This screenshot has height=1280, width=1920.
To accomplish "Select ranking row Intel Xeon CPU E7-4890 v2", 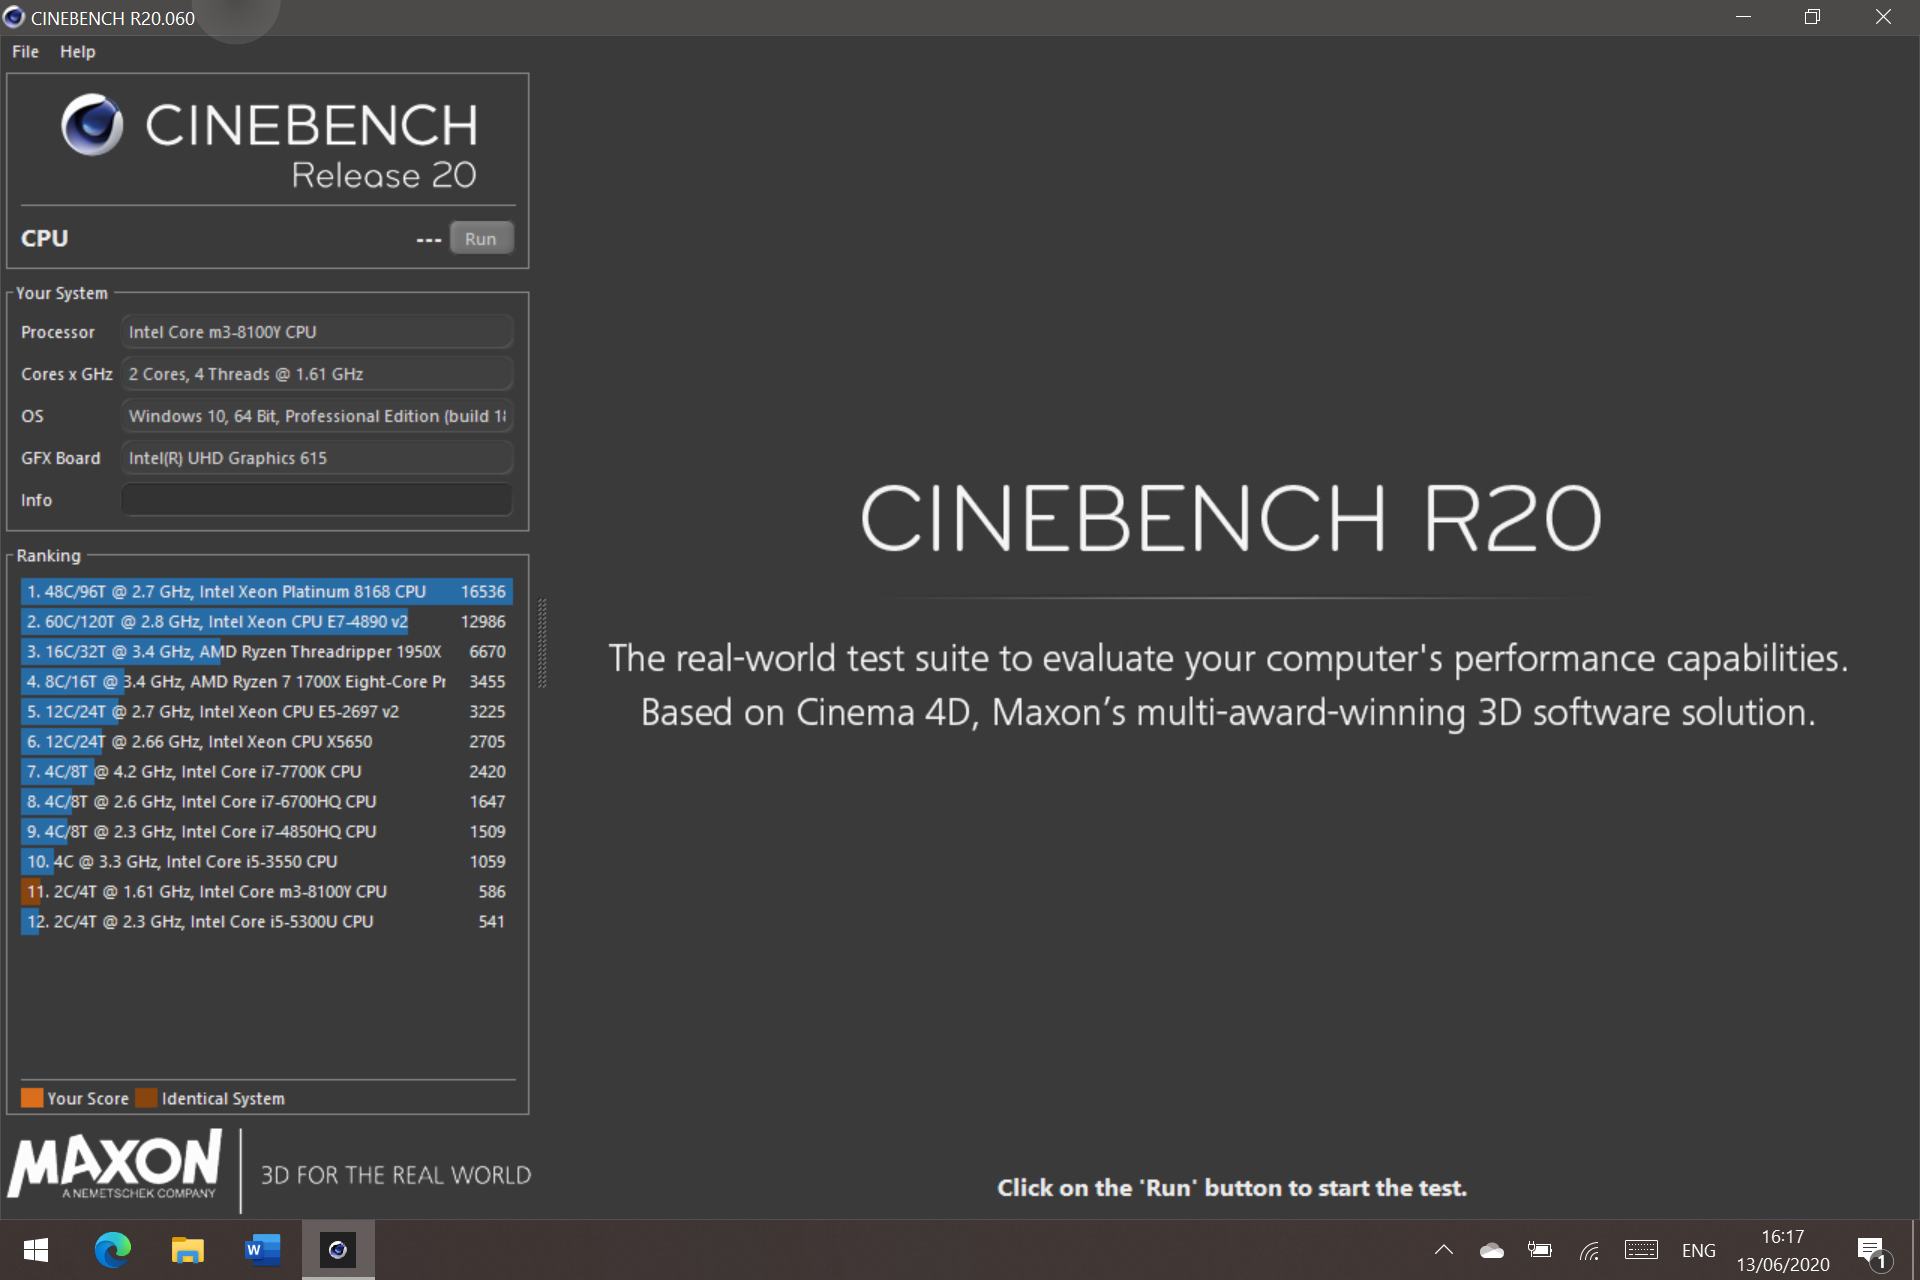I will (x=267, y=622).
